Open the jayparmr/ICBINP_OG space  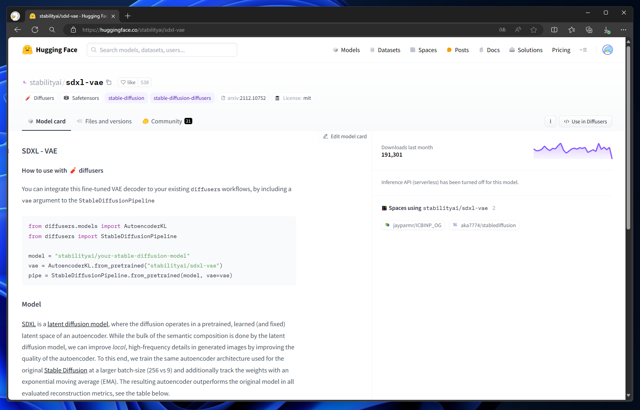click(413, 225)
